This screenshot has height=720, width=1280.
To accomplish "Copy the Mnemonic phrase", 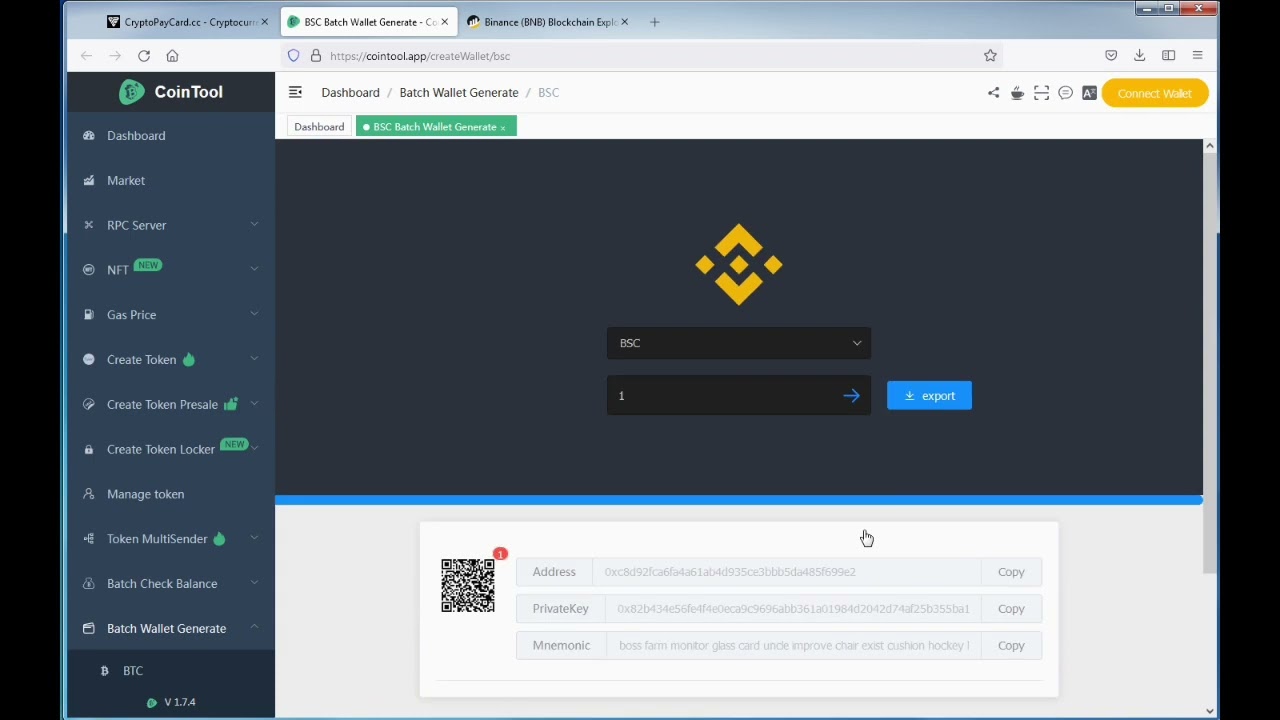I will pos(1011,646).
